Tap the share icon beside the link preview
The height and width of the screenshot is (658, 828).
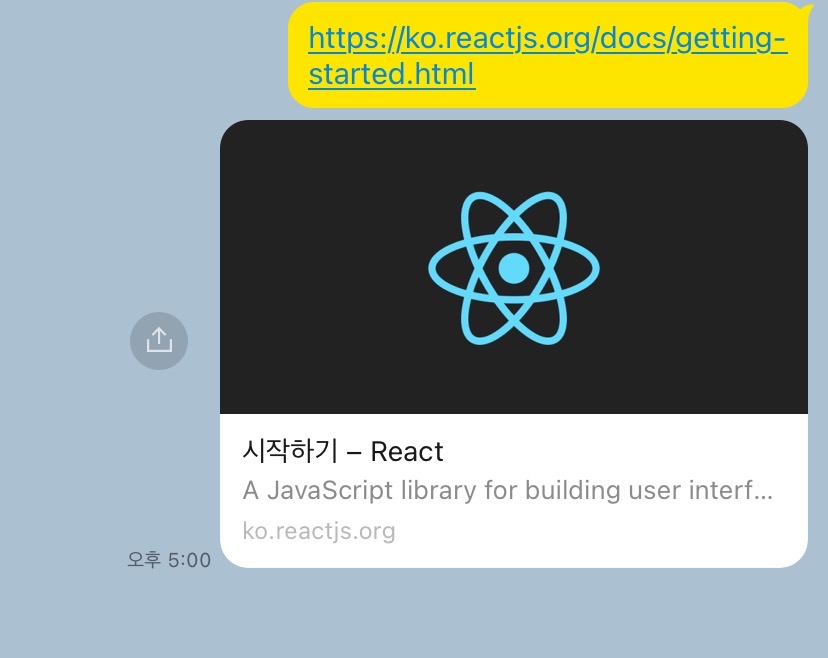tap(159, 341)
